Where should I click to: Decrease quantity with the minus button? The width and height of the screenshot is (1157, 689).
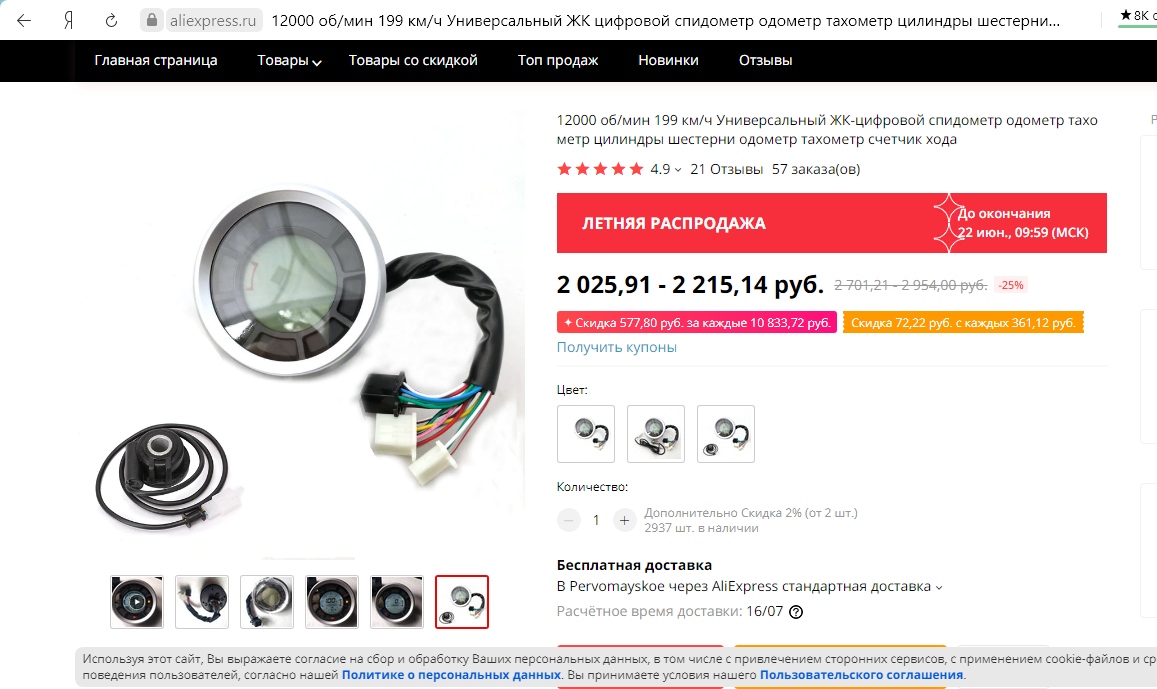pyautogui.click(x=568, y=520)
